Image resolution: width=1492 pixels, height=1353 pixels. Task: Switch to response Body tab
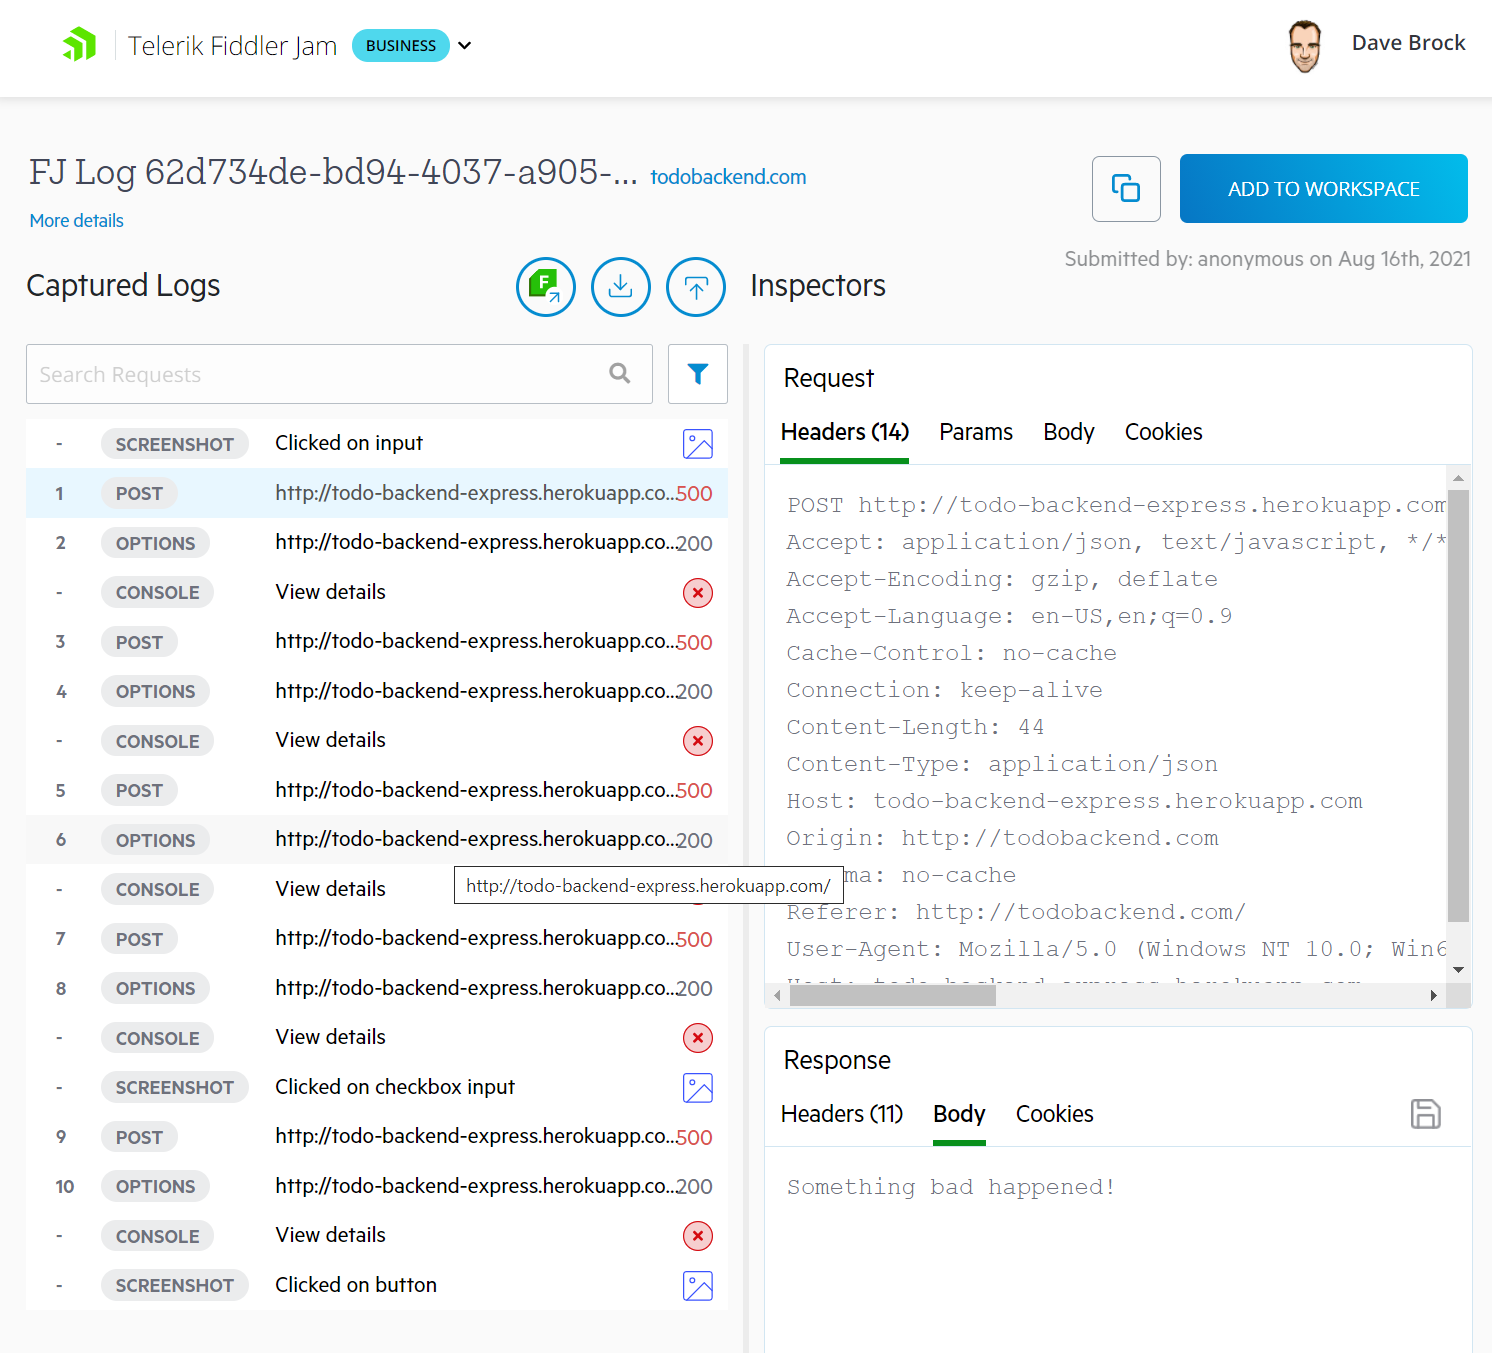[959, 1114]
